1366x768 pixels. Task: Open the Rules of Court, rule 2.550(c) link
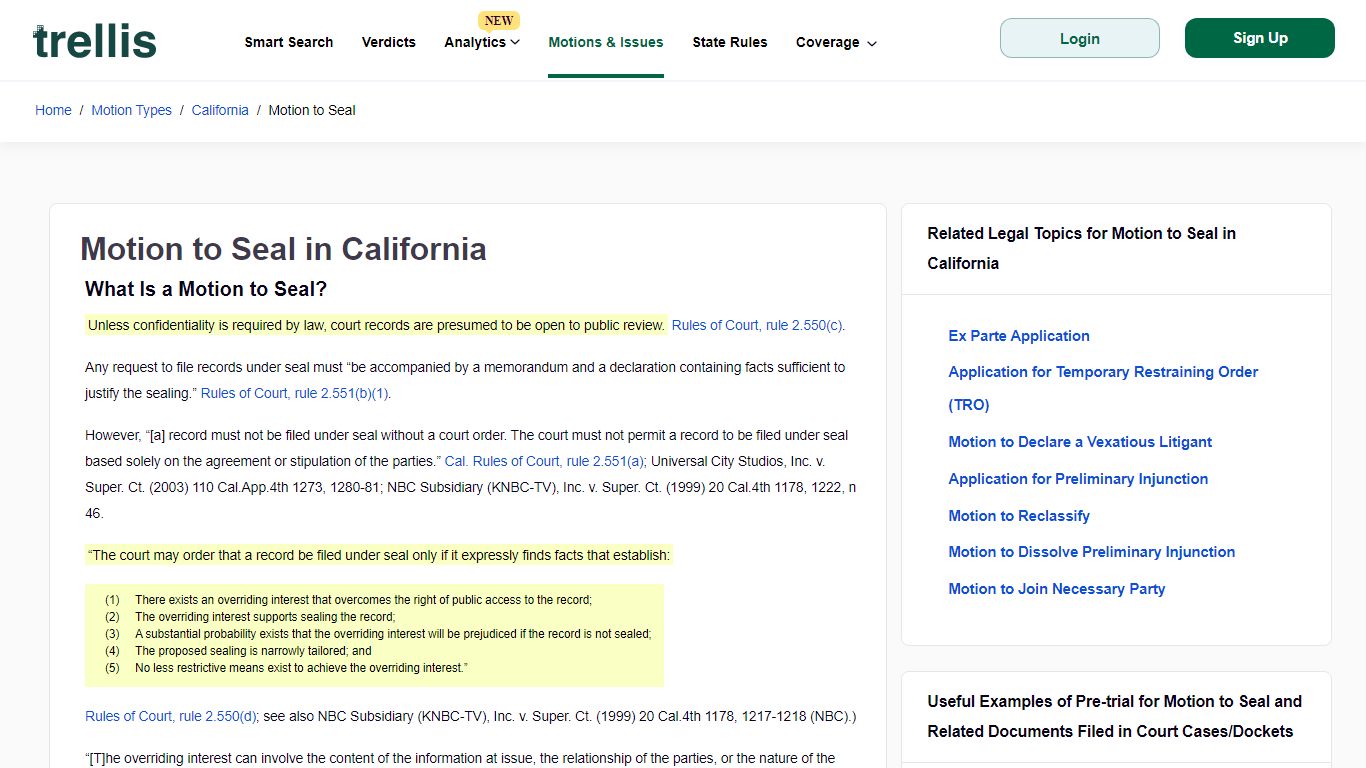click(757, 325)
